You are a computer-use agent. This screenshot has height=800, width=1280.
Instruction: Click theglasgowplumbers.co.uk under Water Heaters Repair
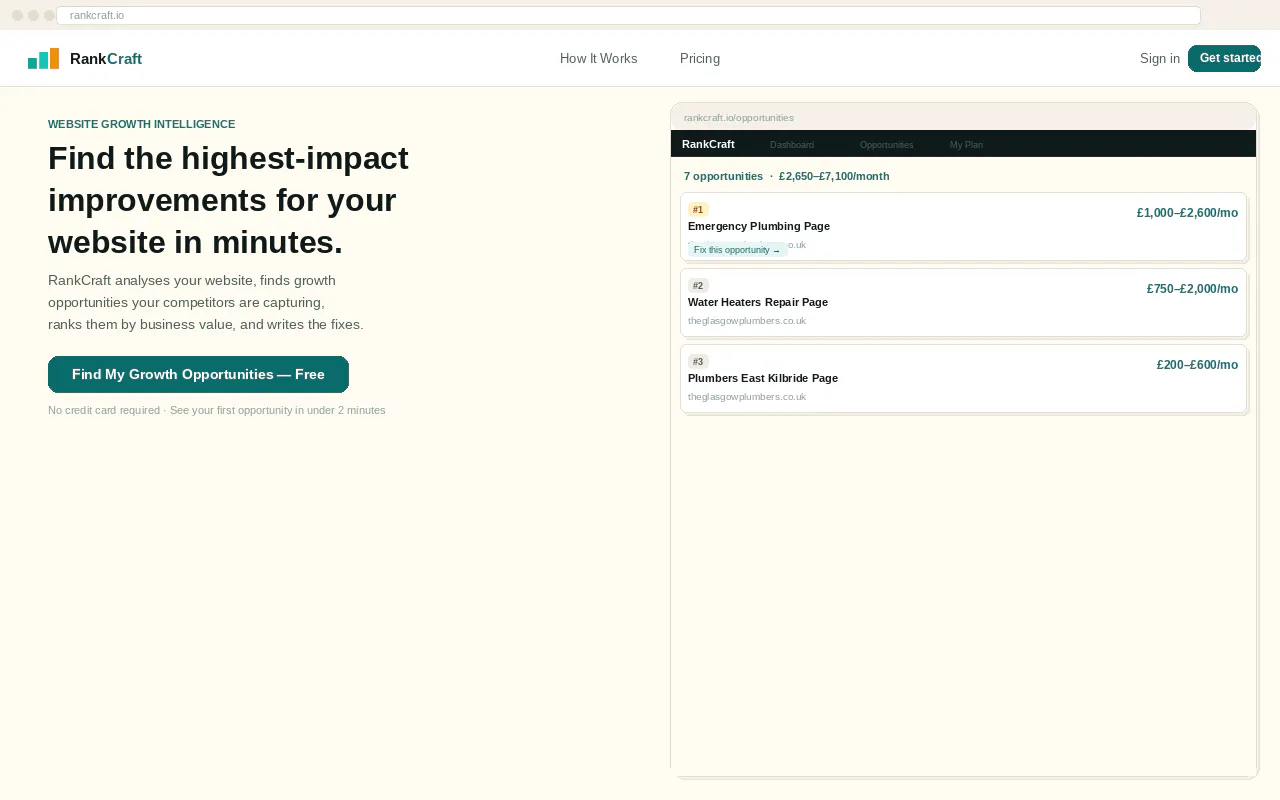pyautogui.click(x=747, y=321)
